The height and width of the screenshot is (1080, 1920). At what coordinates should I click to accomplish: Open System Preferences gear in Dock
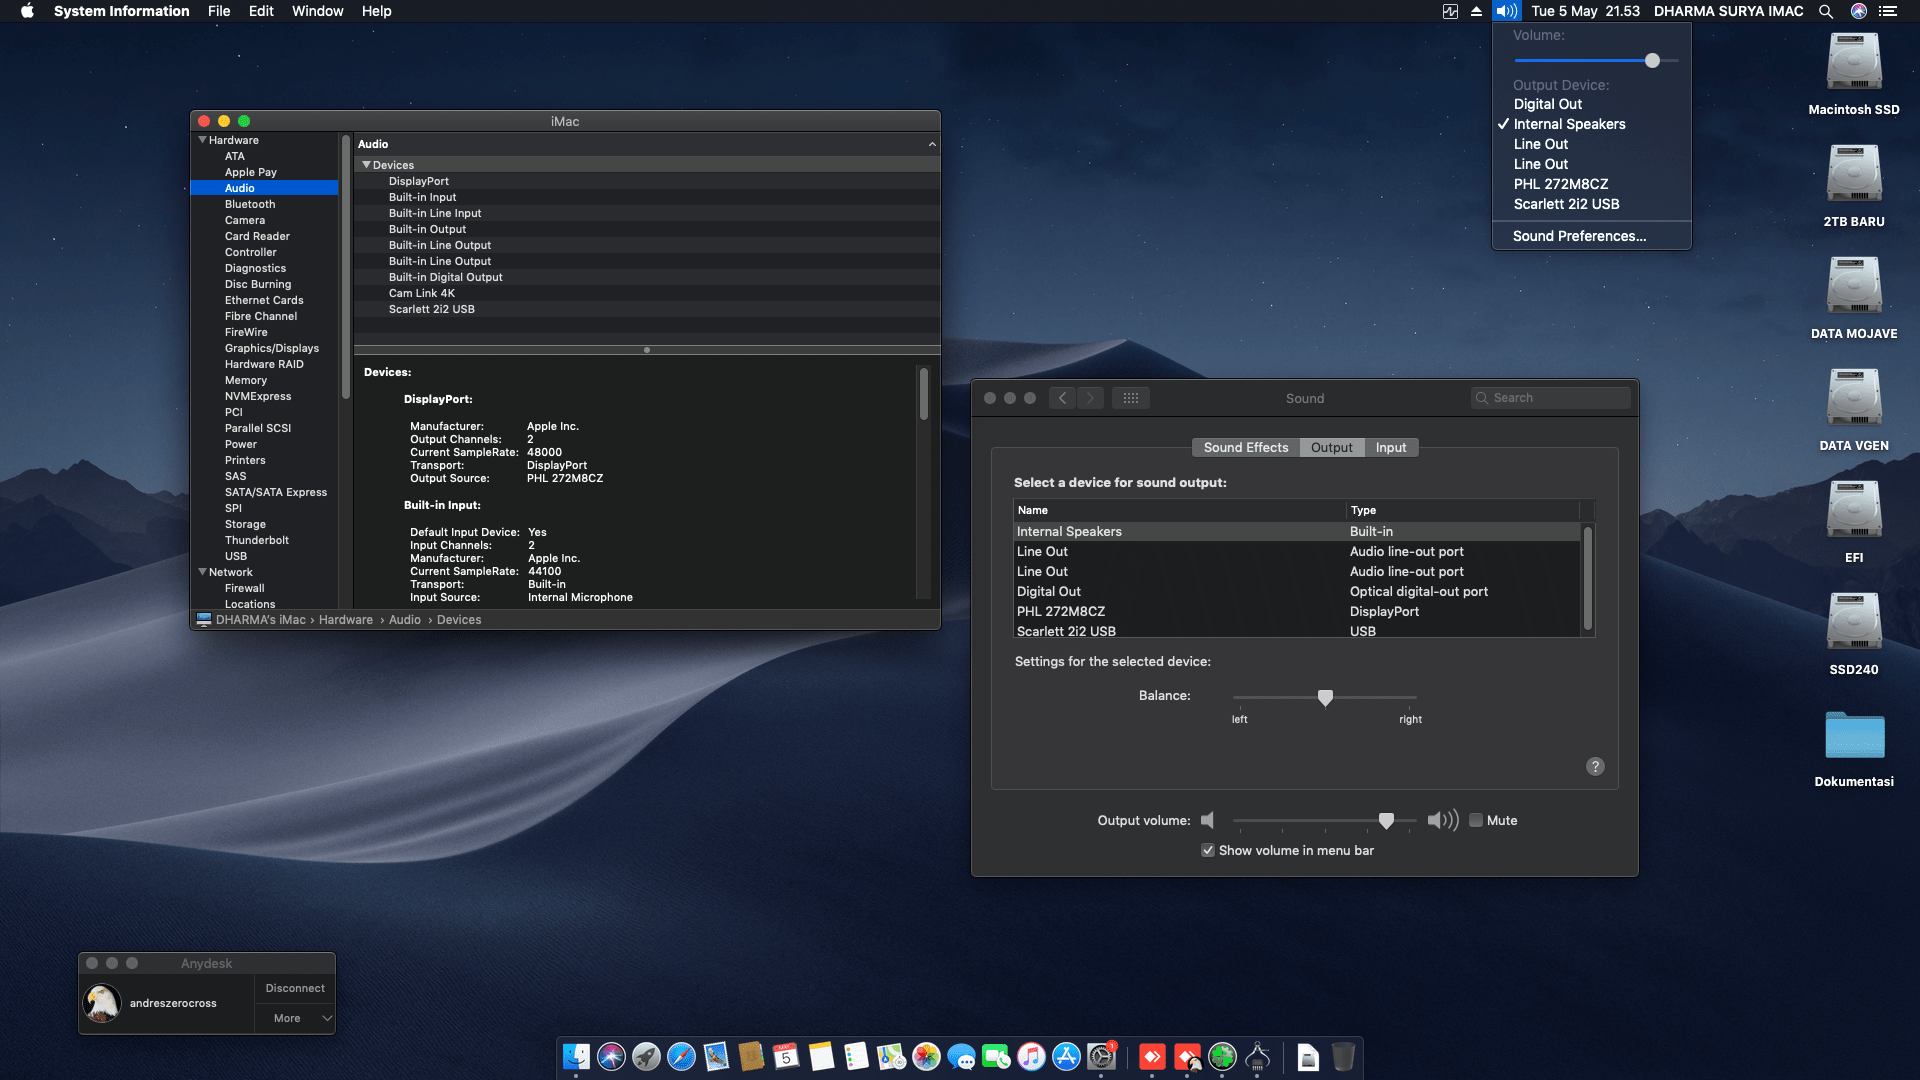pyautogui.click(x=1101, y=1056)
